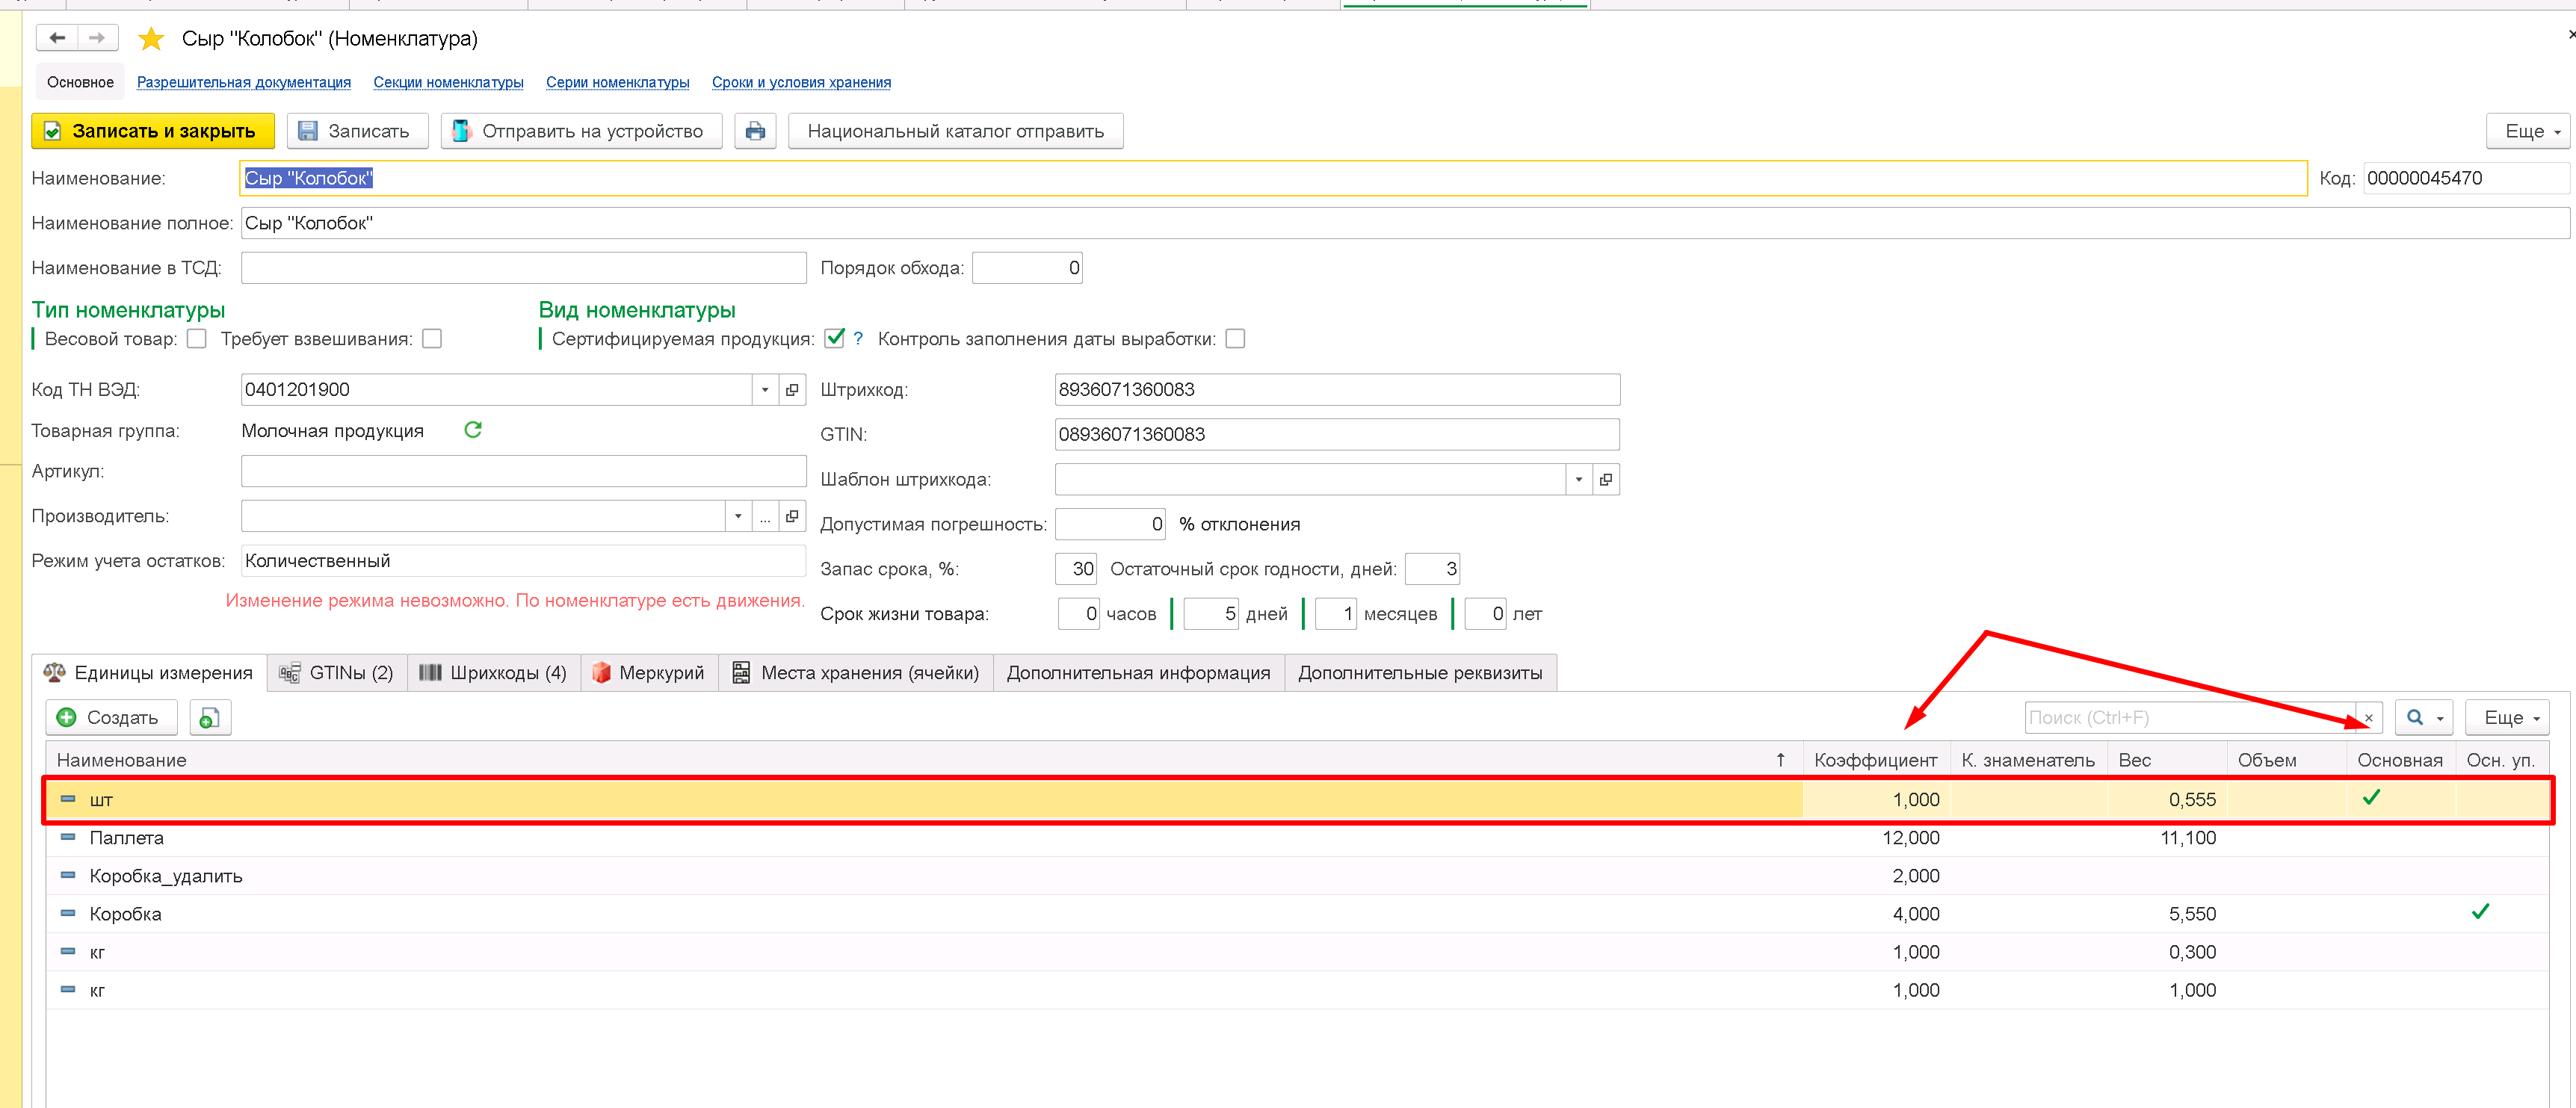Image resolution: width=2576 pixels, height=1108 pixels.
Task: Click Записать и закрыть button
Action: coord(153,131)
